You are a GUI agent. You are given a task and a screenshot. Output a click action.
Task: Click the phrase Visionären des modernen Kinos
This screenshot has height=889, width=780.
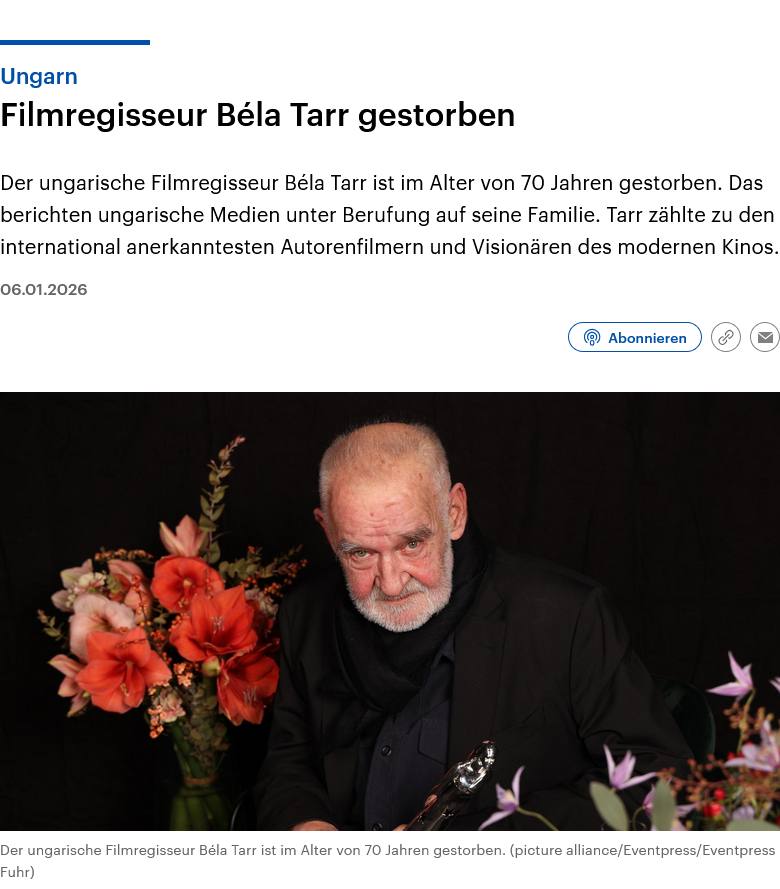click(x=625, y=247)
